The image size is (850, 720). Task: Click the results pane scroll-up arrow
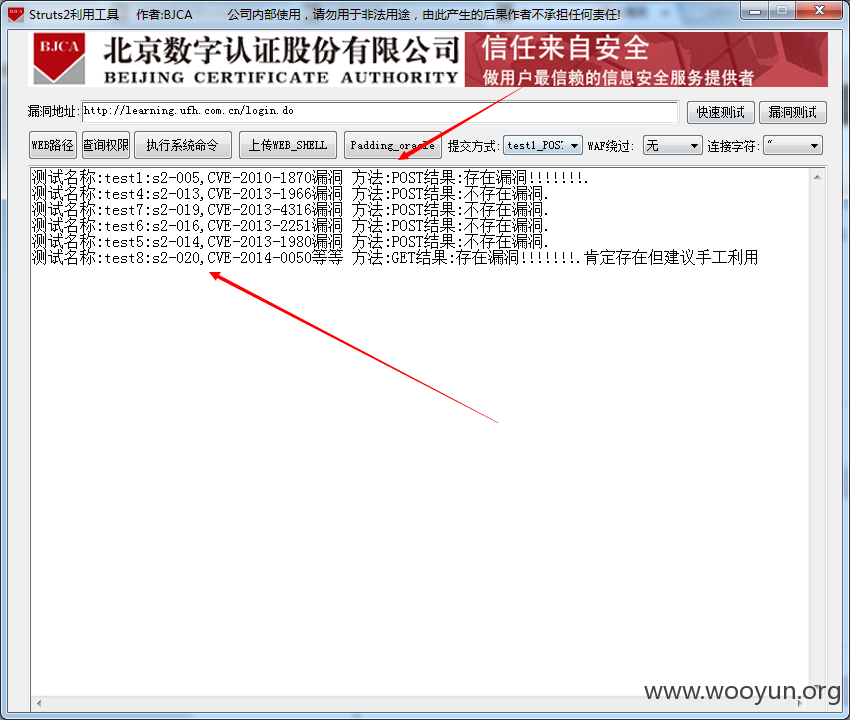pos(817,177)
